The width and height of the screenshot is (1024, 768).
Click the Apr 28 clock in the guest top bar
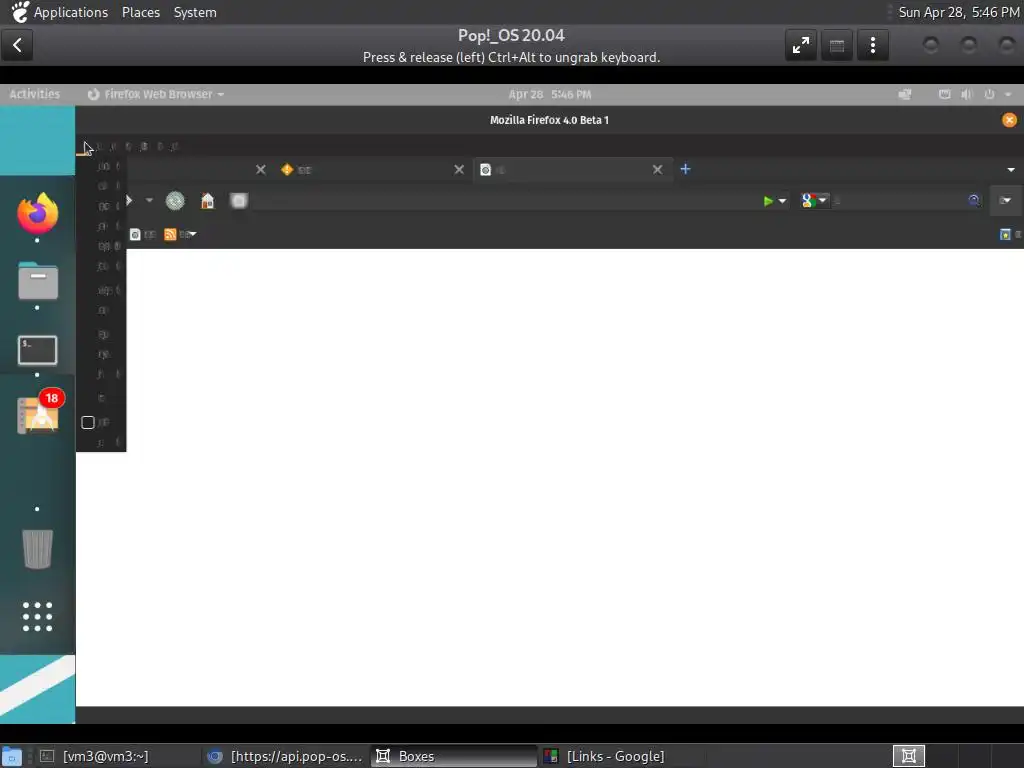[x=550, y=94]
